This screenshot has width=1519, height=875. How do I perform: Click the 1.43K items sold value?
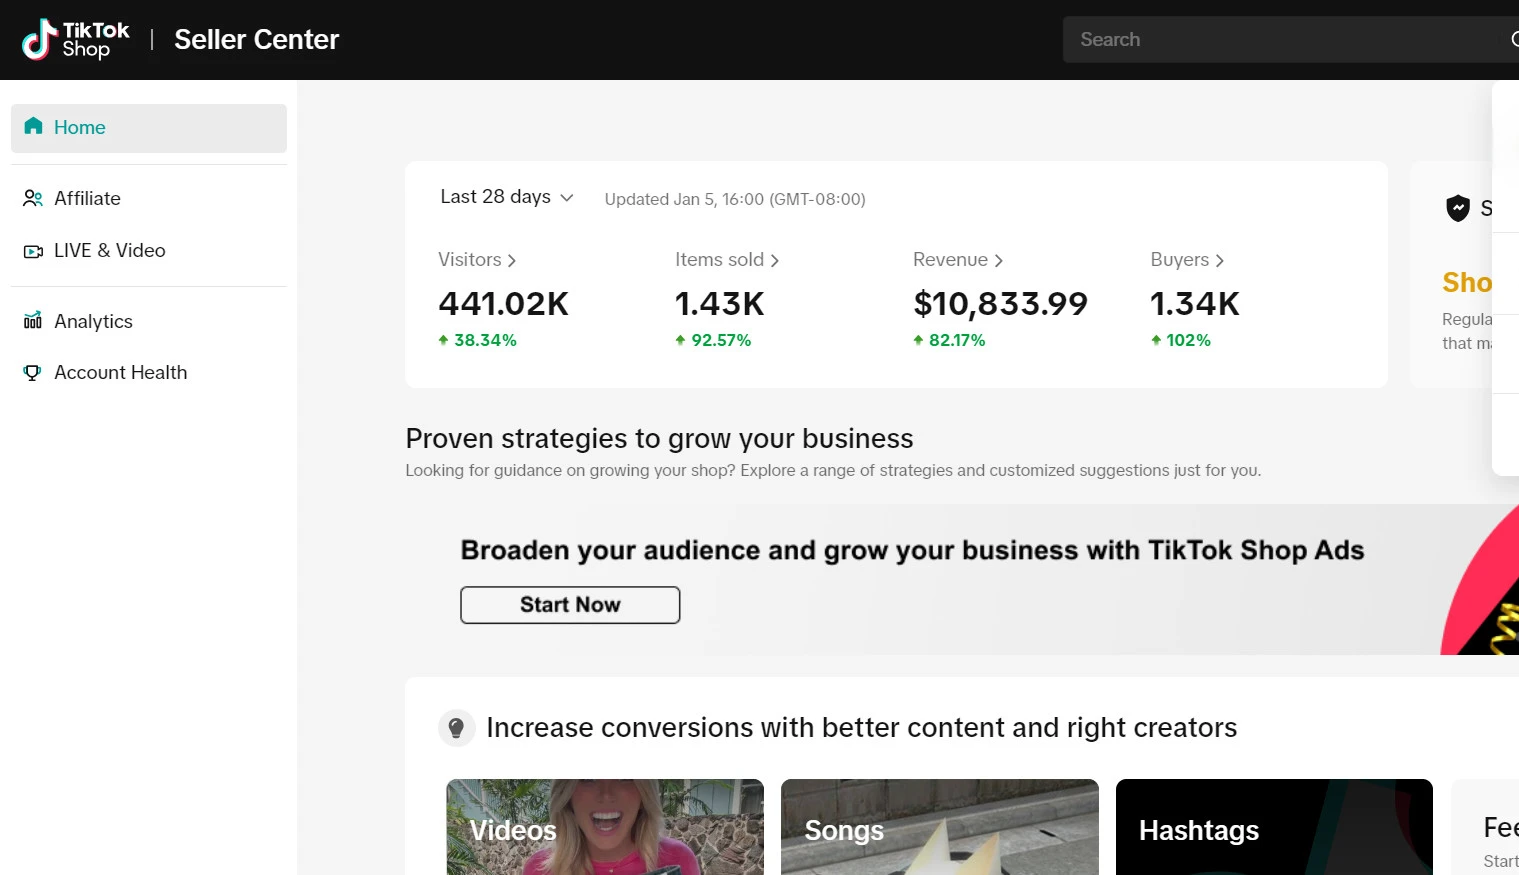click(x=719, y=304)
